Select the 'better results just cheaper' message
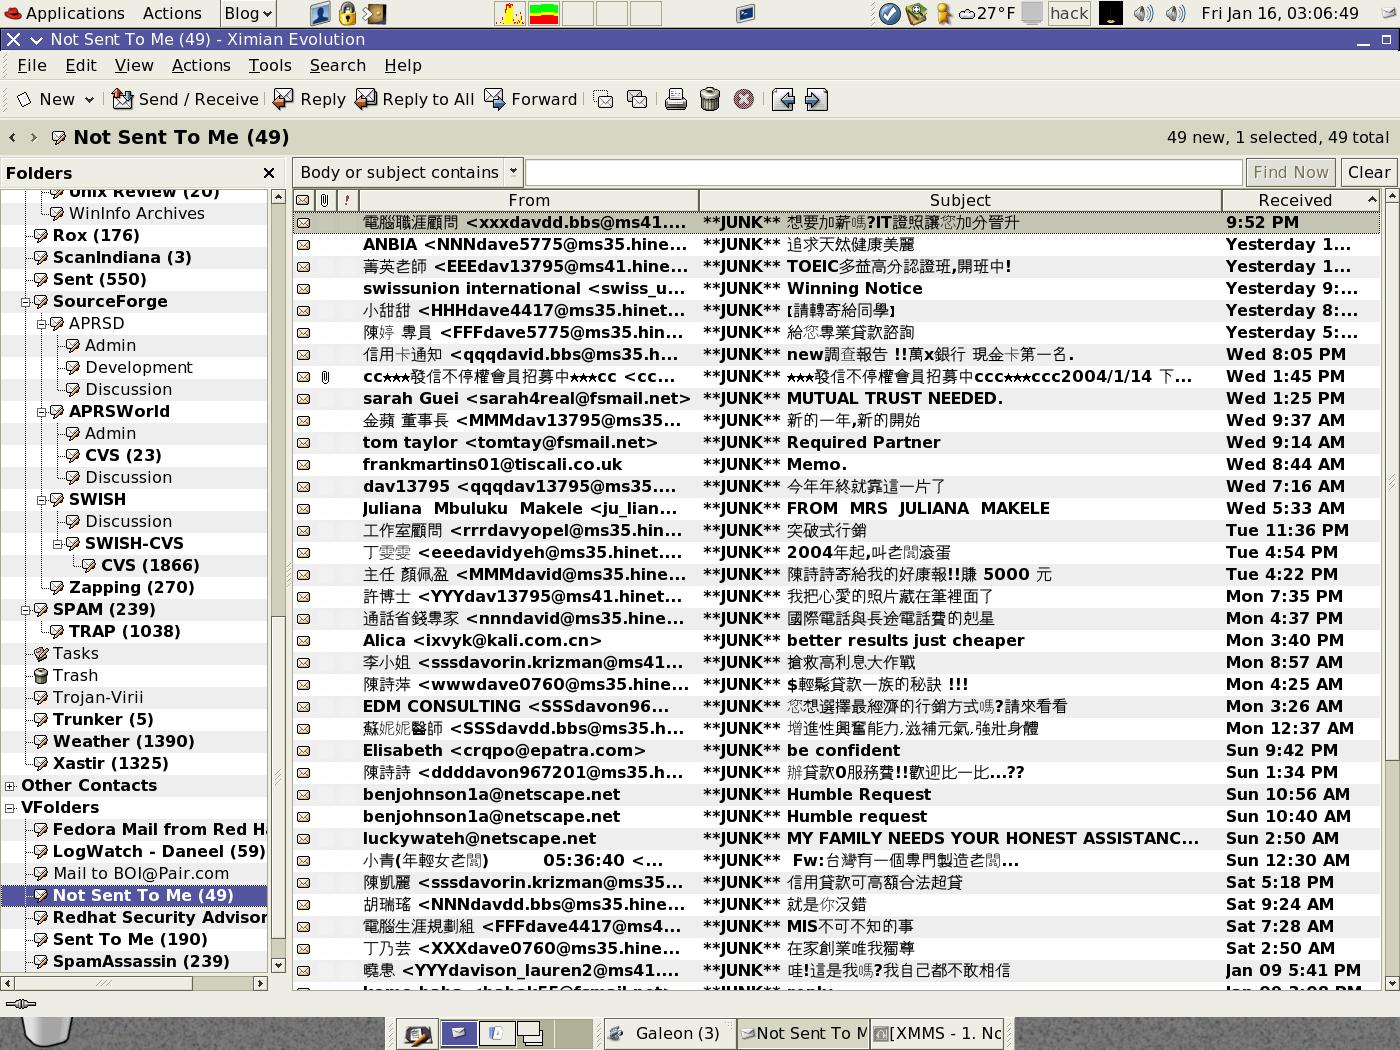Image resolution: width=1400 pixels, height=1050 pixels. coord(836,640)
